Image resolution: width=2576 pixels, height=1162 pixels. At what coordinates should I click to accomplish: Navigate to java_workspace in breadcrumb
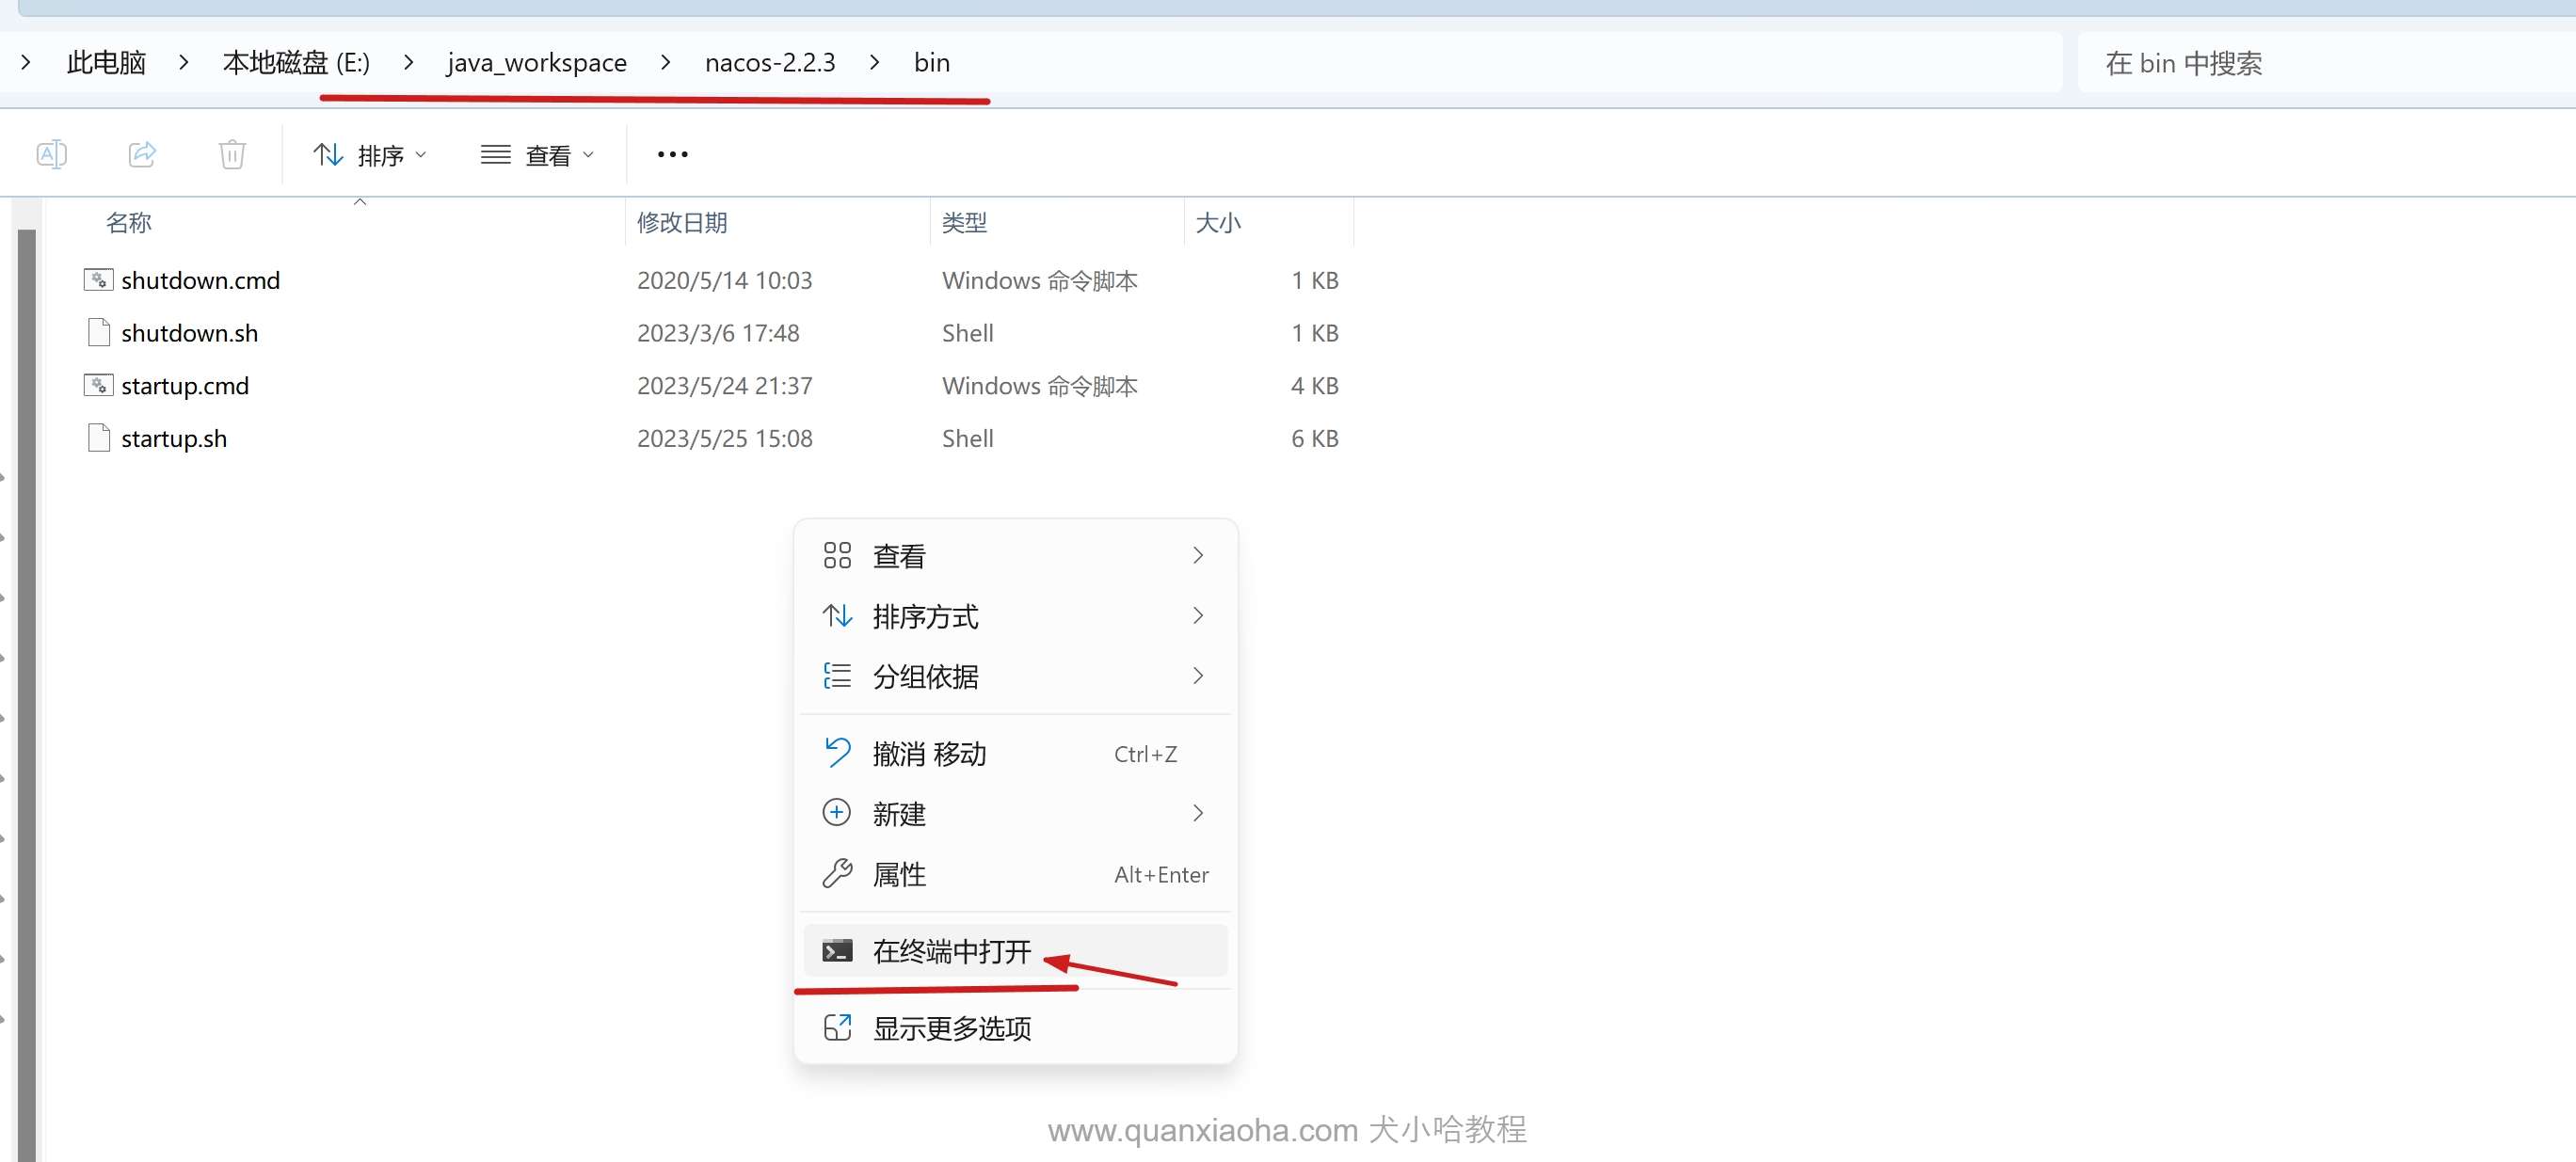click(537, 63)
